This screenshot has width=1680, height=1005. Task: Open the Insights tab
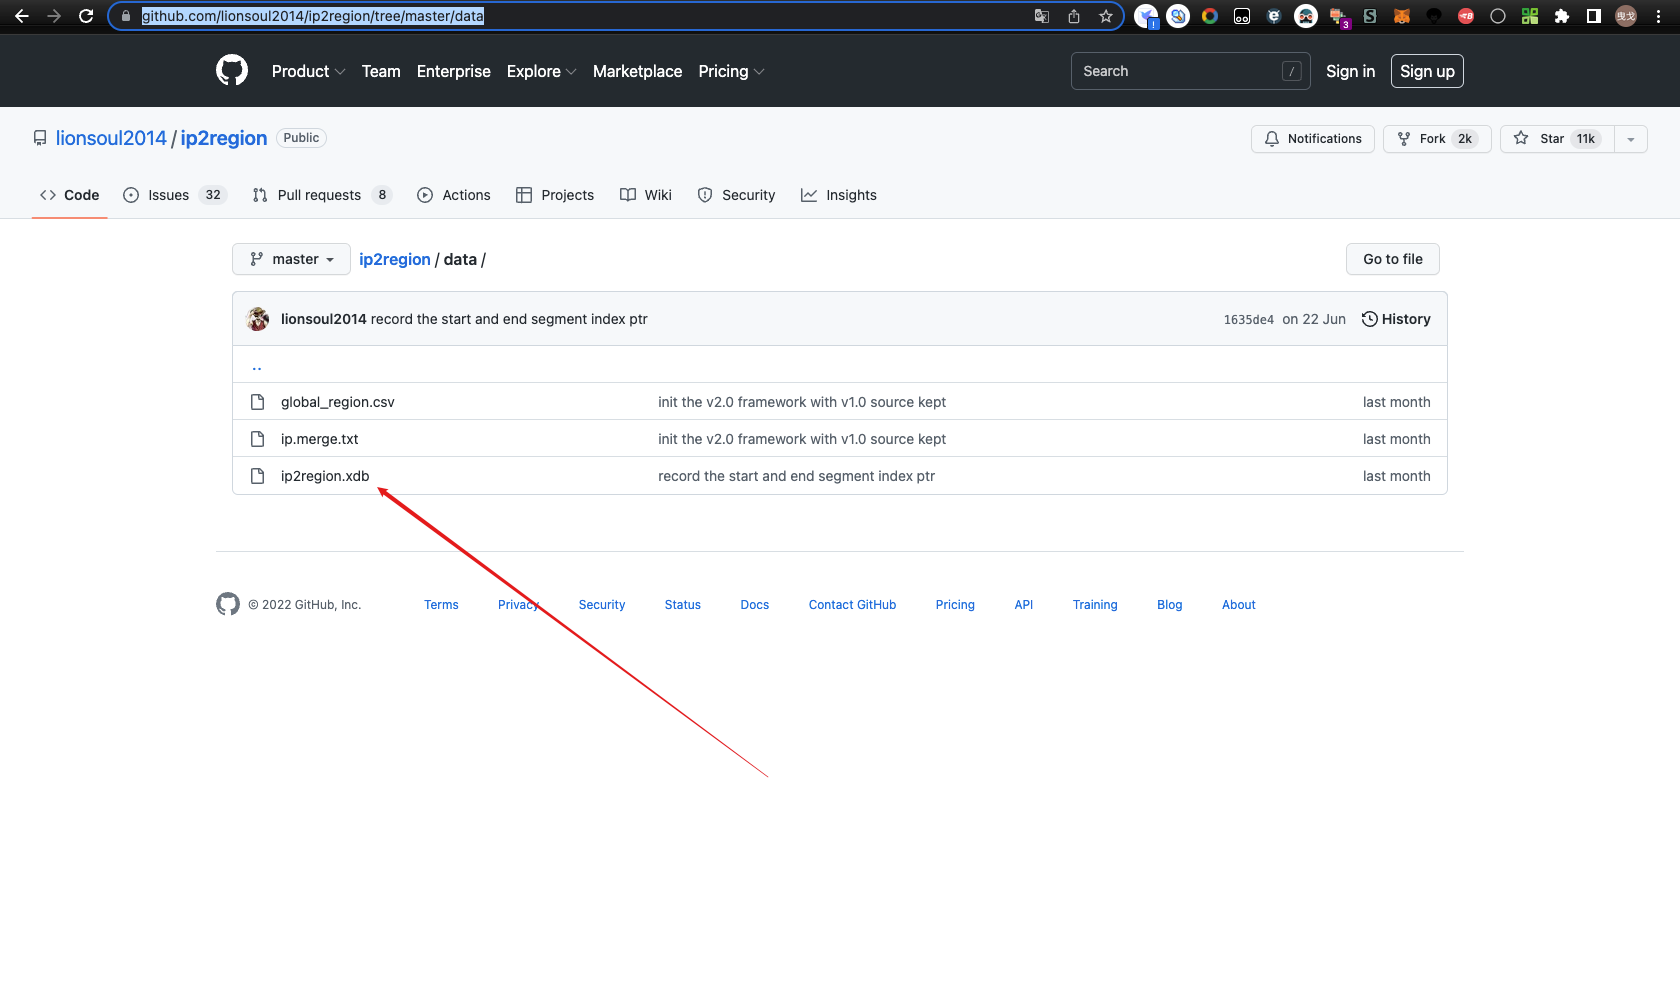tap(839, 195)
